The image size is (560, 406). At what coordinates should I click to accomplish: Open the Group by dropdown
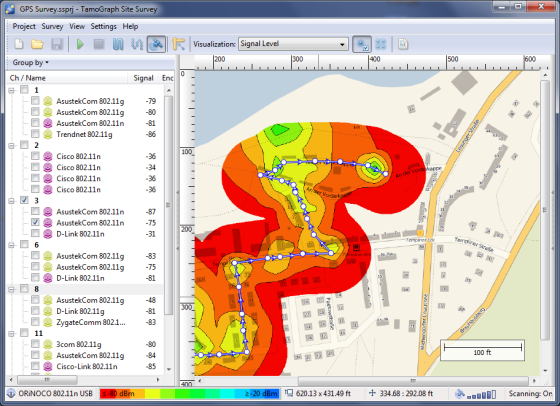tap(30, 62)
